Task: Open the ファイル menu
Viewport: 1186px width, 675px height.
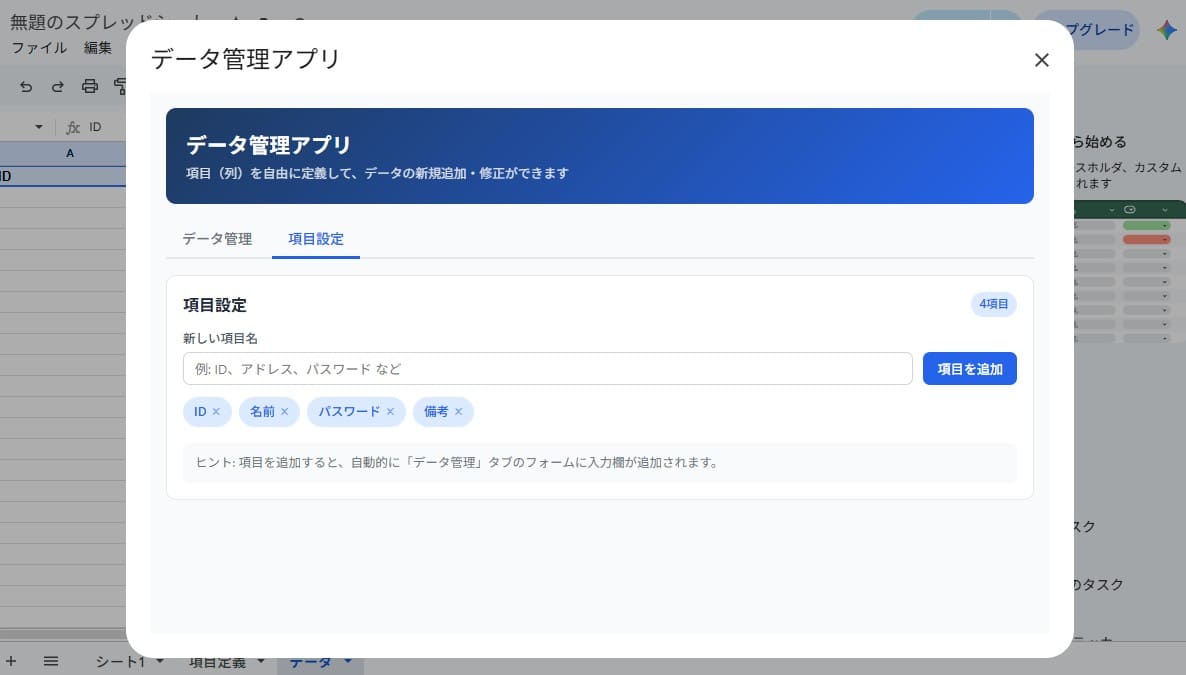Action: click(39, 48)
